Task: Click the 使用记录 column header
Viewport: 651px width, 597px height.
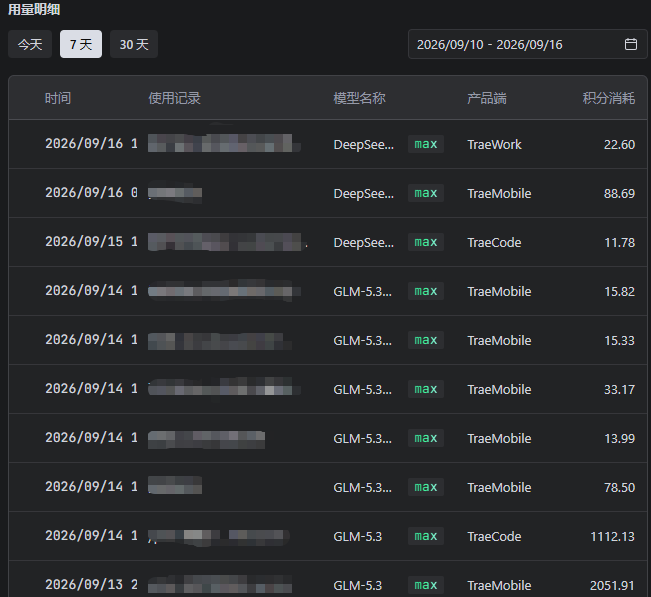Action: click(x=174, y=98)
